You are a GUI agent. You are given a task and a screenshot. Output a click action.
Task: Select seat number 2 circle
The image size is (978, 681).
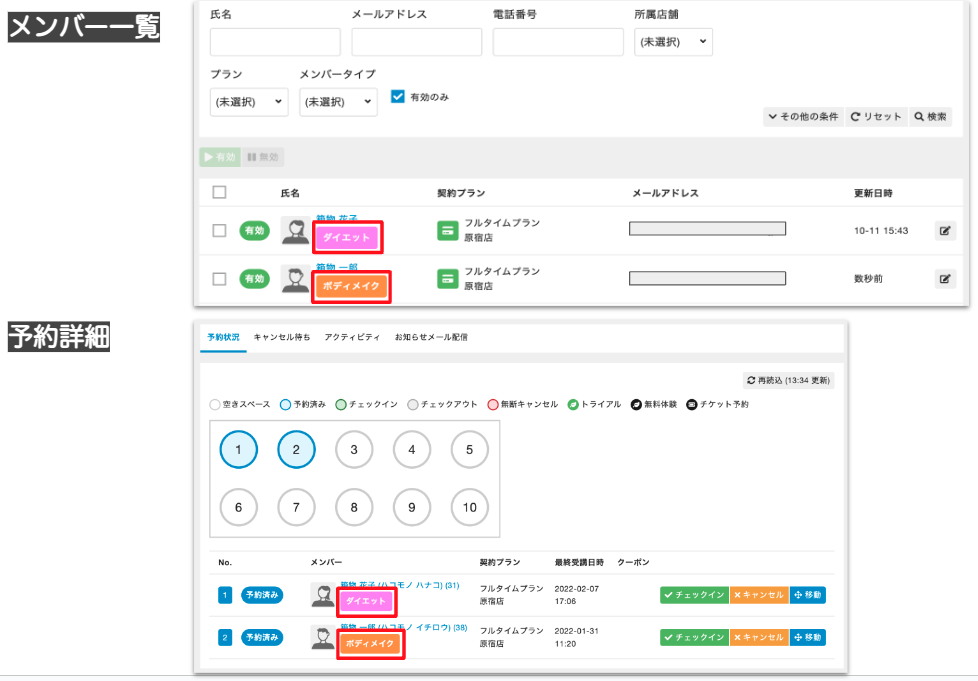pos(296,450)
